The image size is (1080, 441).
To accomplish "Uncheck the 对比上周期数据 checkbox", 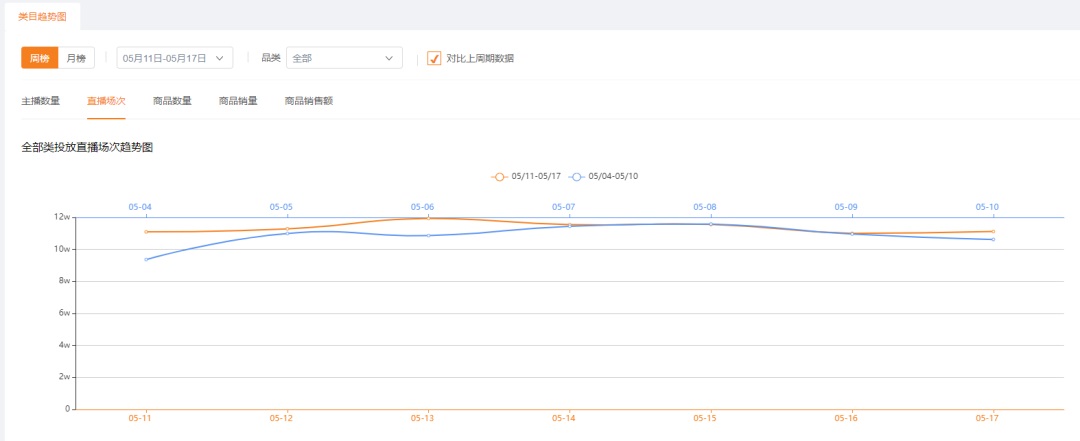I will (434, 59).
